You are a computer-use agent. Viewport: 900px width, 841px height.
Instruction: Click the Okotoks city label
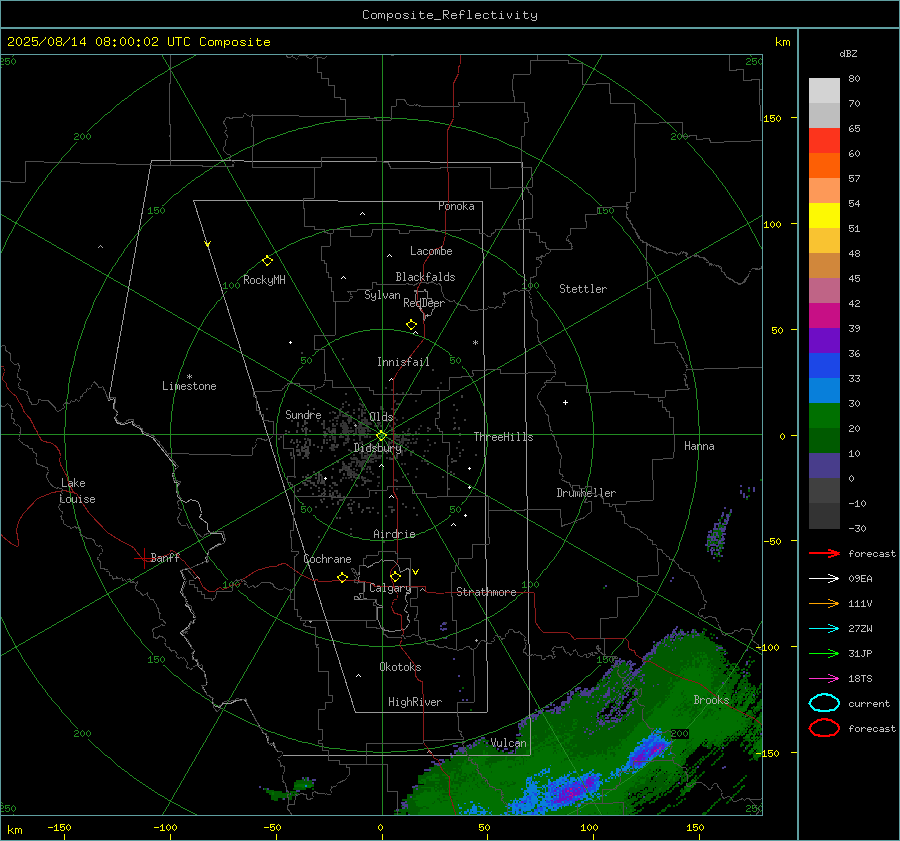[x=400, y=667]
